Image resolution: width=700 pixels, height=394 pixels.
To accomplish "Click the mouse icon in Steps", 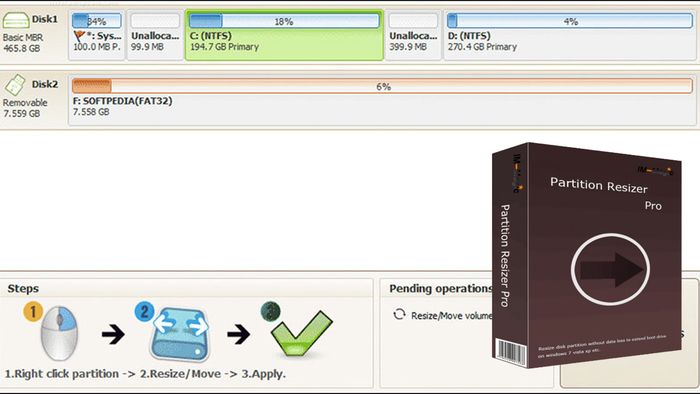I will pyautogui.click(x=59, y=333).
